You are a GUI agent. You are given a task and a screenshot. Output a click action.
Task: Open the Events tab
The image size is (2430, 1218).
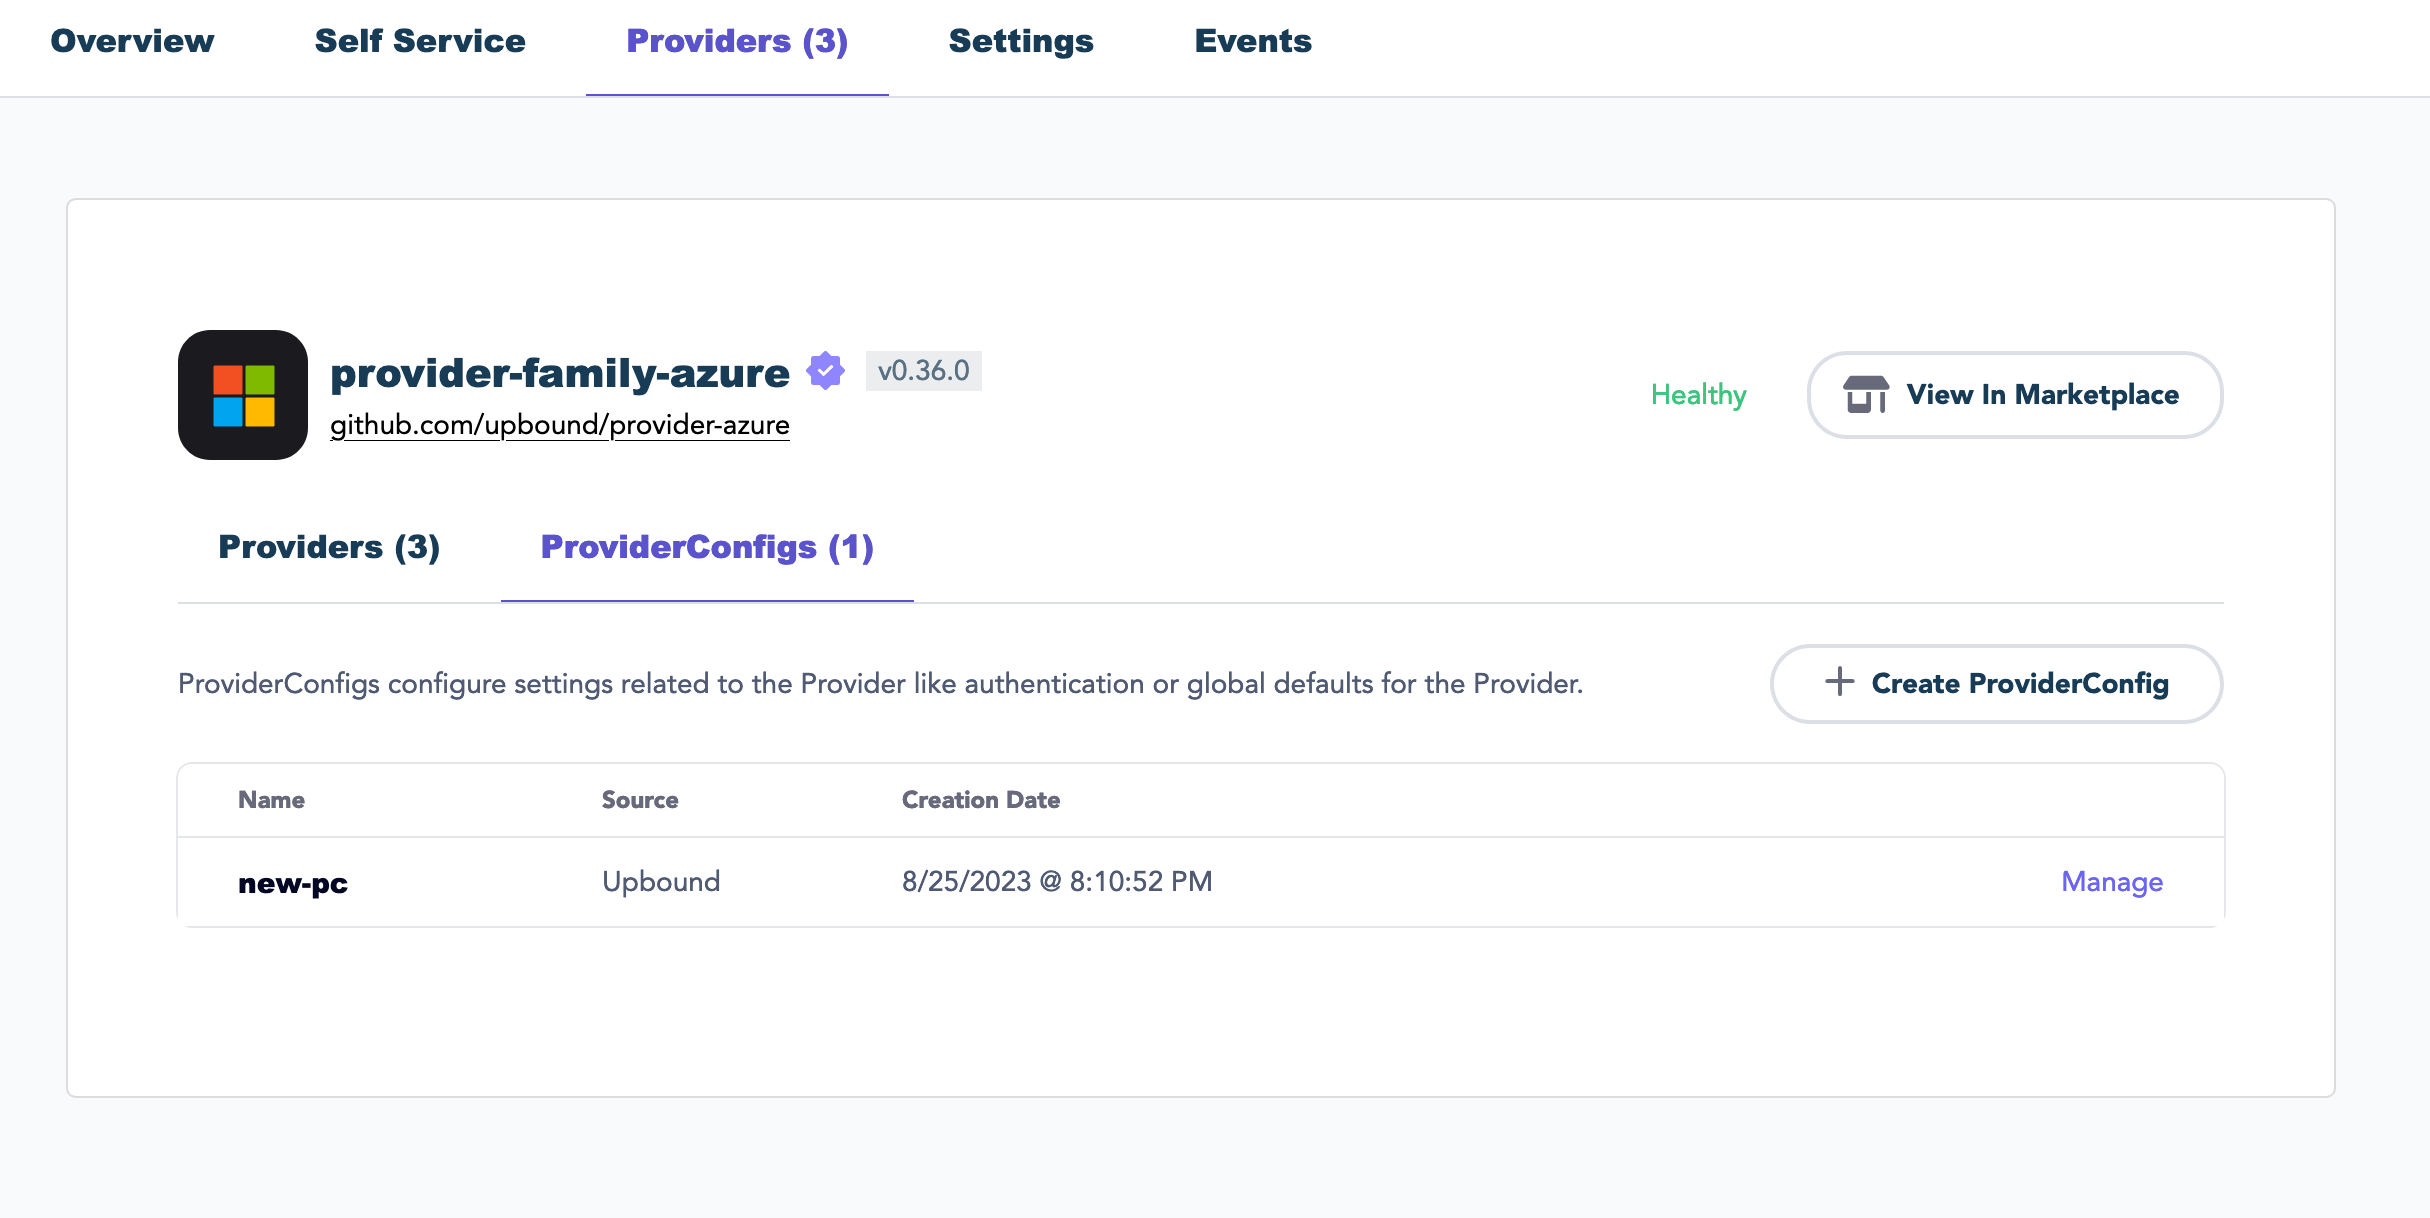click(x=1253, y=41)
